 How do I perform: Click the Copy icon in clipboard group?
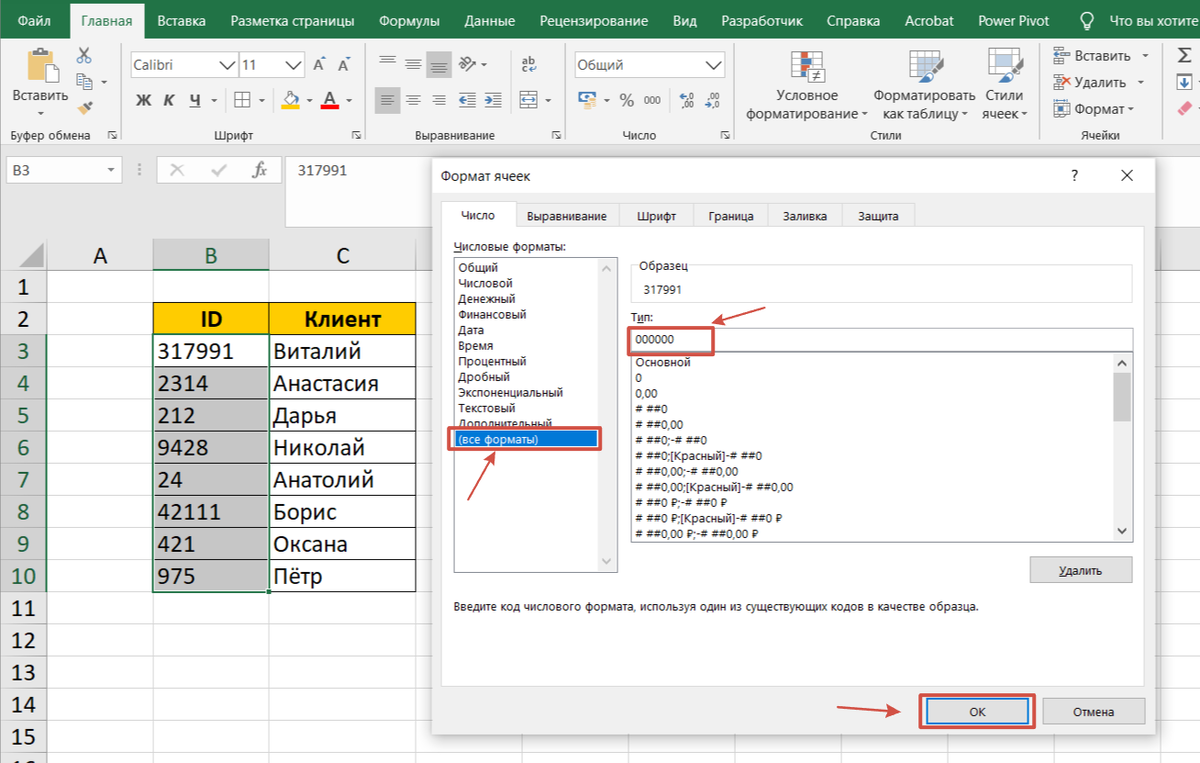click(x=84, y=82)
